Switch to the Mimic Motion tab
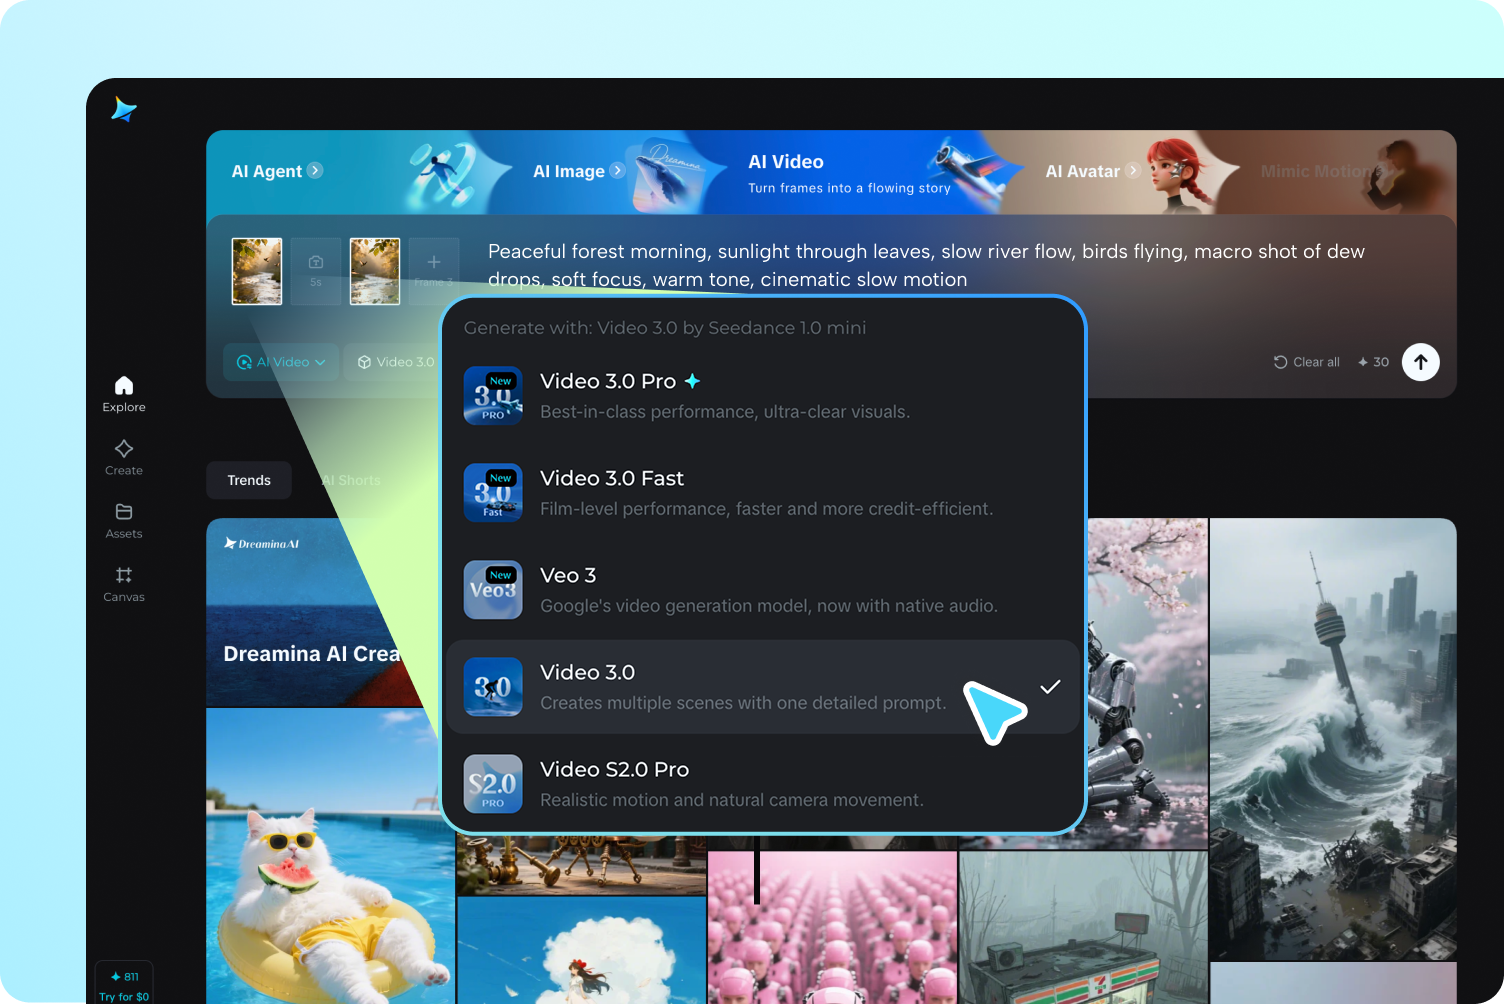Screen dimensions: 1504x1004 [x=1316, y=171]
